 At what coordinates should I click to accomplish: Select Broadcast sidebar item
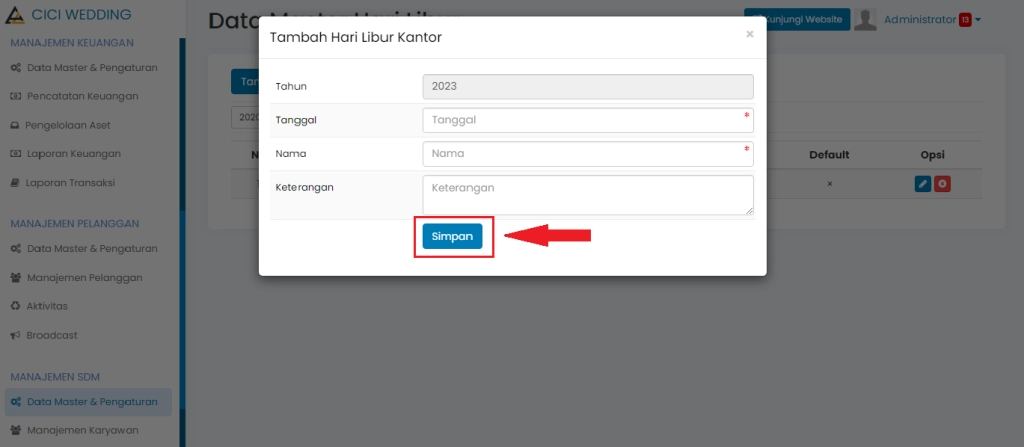52,335
